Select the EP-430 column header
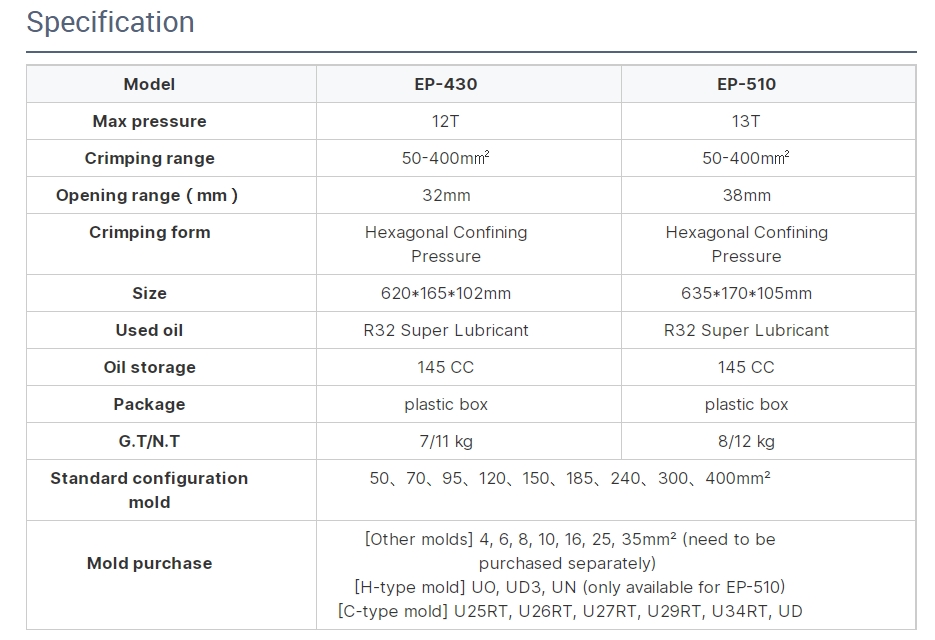935x640 pixels. pyautogui.click(x=445, y=84)
